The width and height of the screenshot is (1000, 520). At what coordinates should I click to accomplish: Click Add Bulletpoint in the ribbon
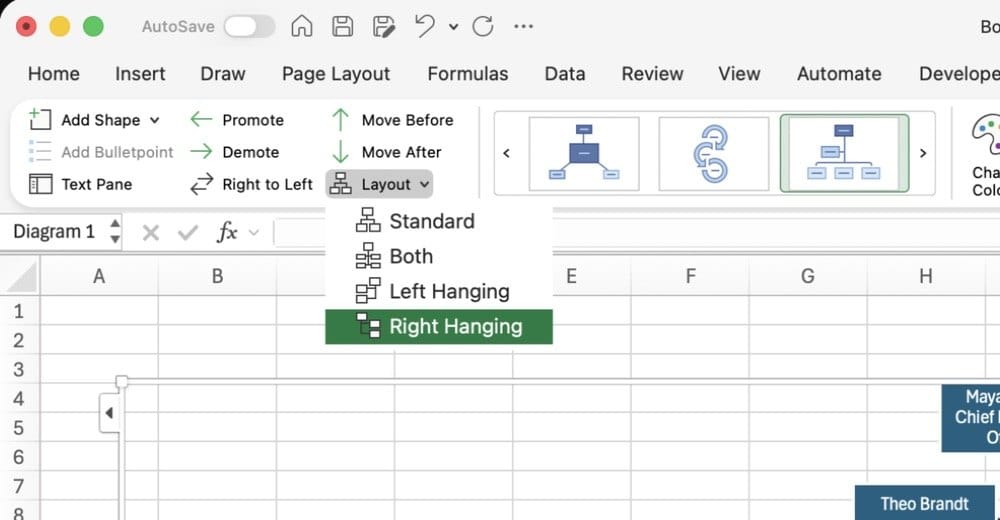pos(101,152)
